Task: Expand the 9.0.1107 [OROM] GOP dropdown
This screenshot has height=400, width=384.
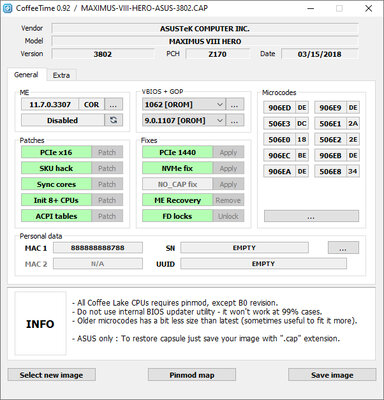Action: 184,120
